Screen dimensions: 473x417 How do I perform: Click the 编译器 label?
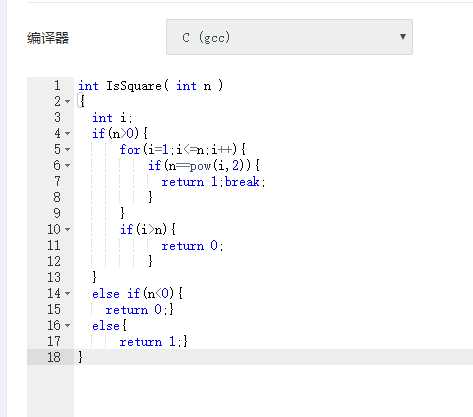tap(48, 38)
